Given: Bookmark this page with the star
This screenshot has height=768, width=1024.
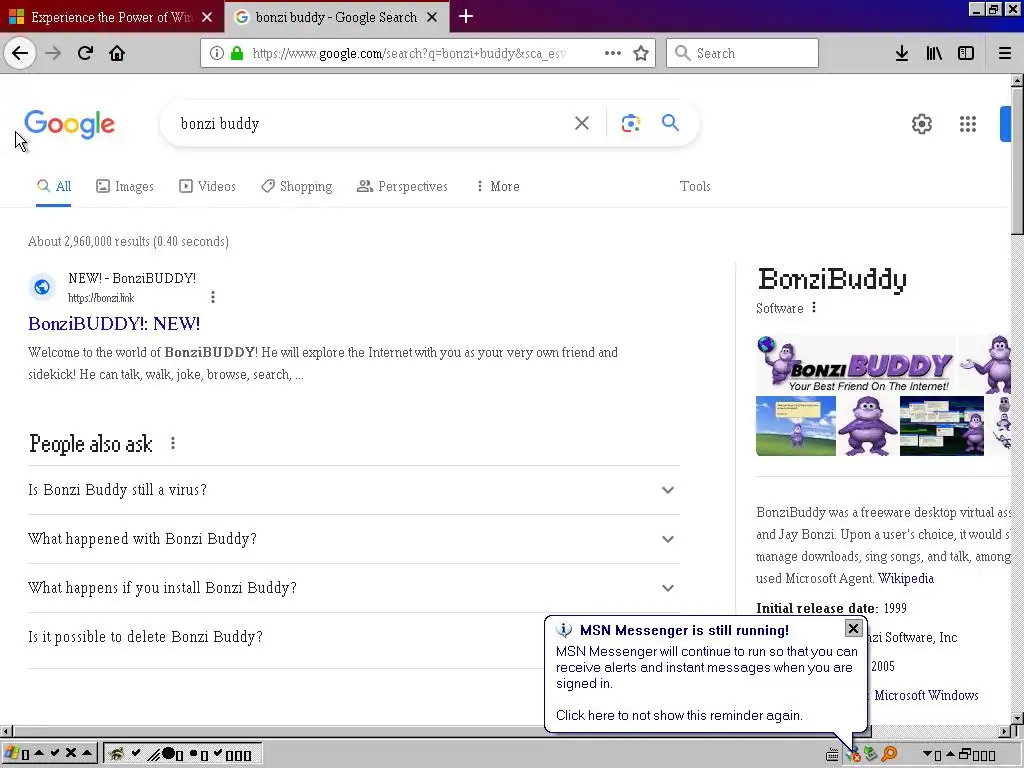Looking at the screenshot, I should (x=641, y=53).
